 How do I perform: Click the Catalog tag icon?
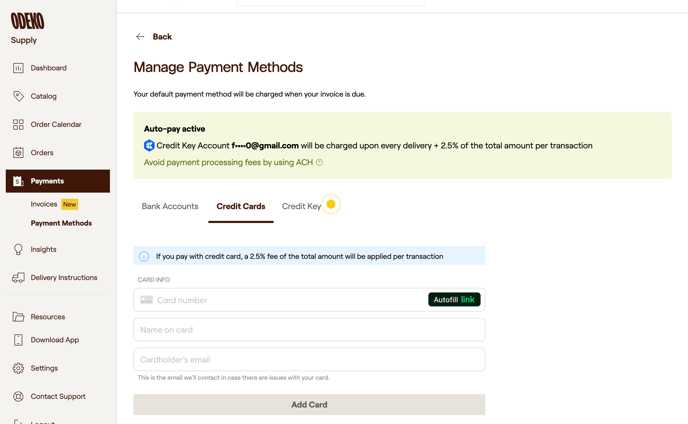18,96
